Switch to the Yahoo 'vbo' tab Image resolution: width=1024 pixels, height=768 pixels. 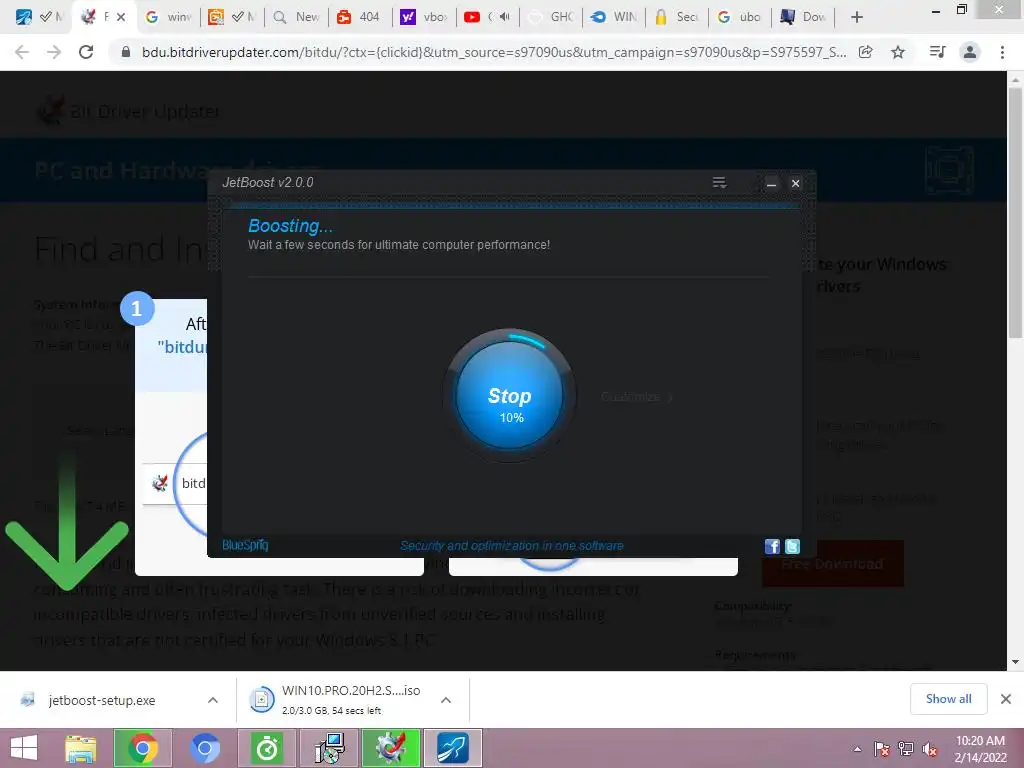pos(424,17)
